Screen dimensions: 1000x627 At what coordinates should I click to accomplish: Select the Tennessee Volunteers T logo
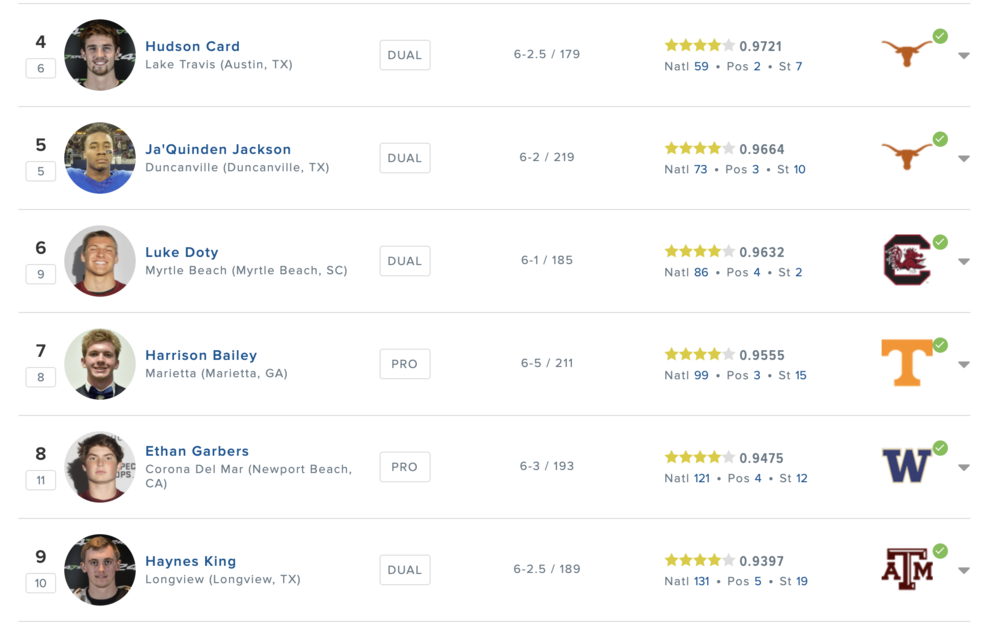pos(906,363)
